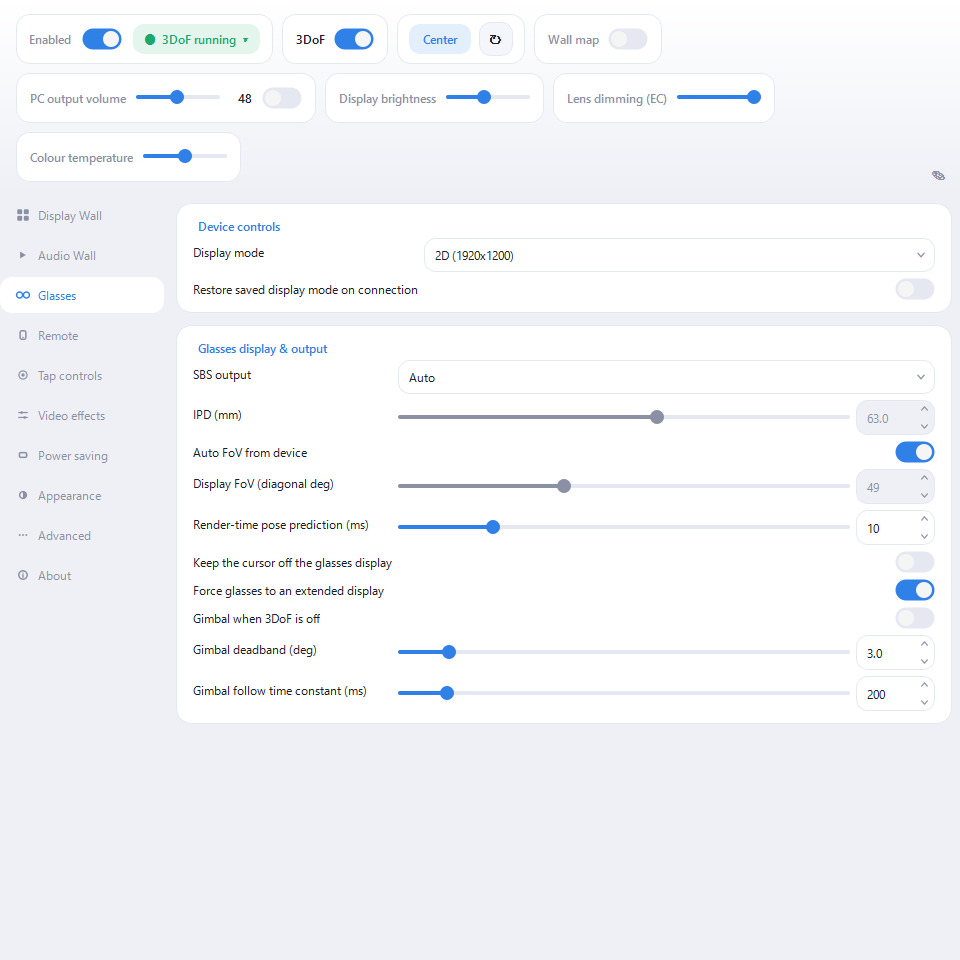Click the Power saving battery icon
This screenshot has height=960, width=960.
[23, 455]
